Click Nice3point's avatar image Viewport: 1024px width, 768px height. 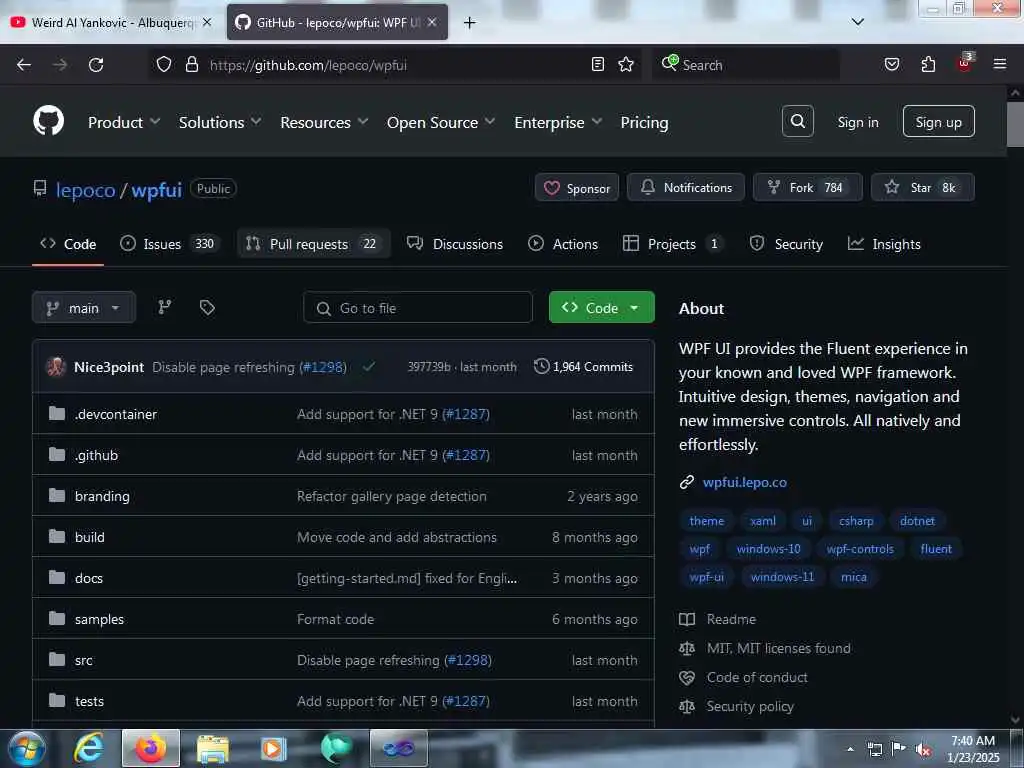pyautogui.click(x=56, y=366)
